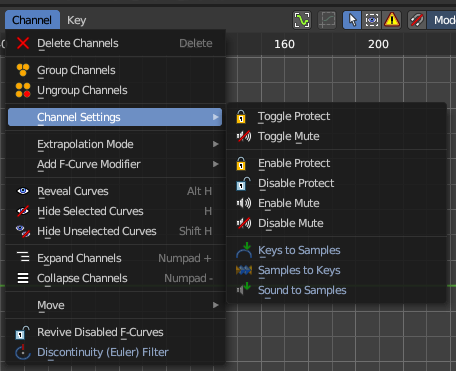Choose Sound to Samples

(337, 290)
